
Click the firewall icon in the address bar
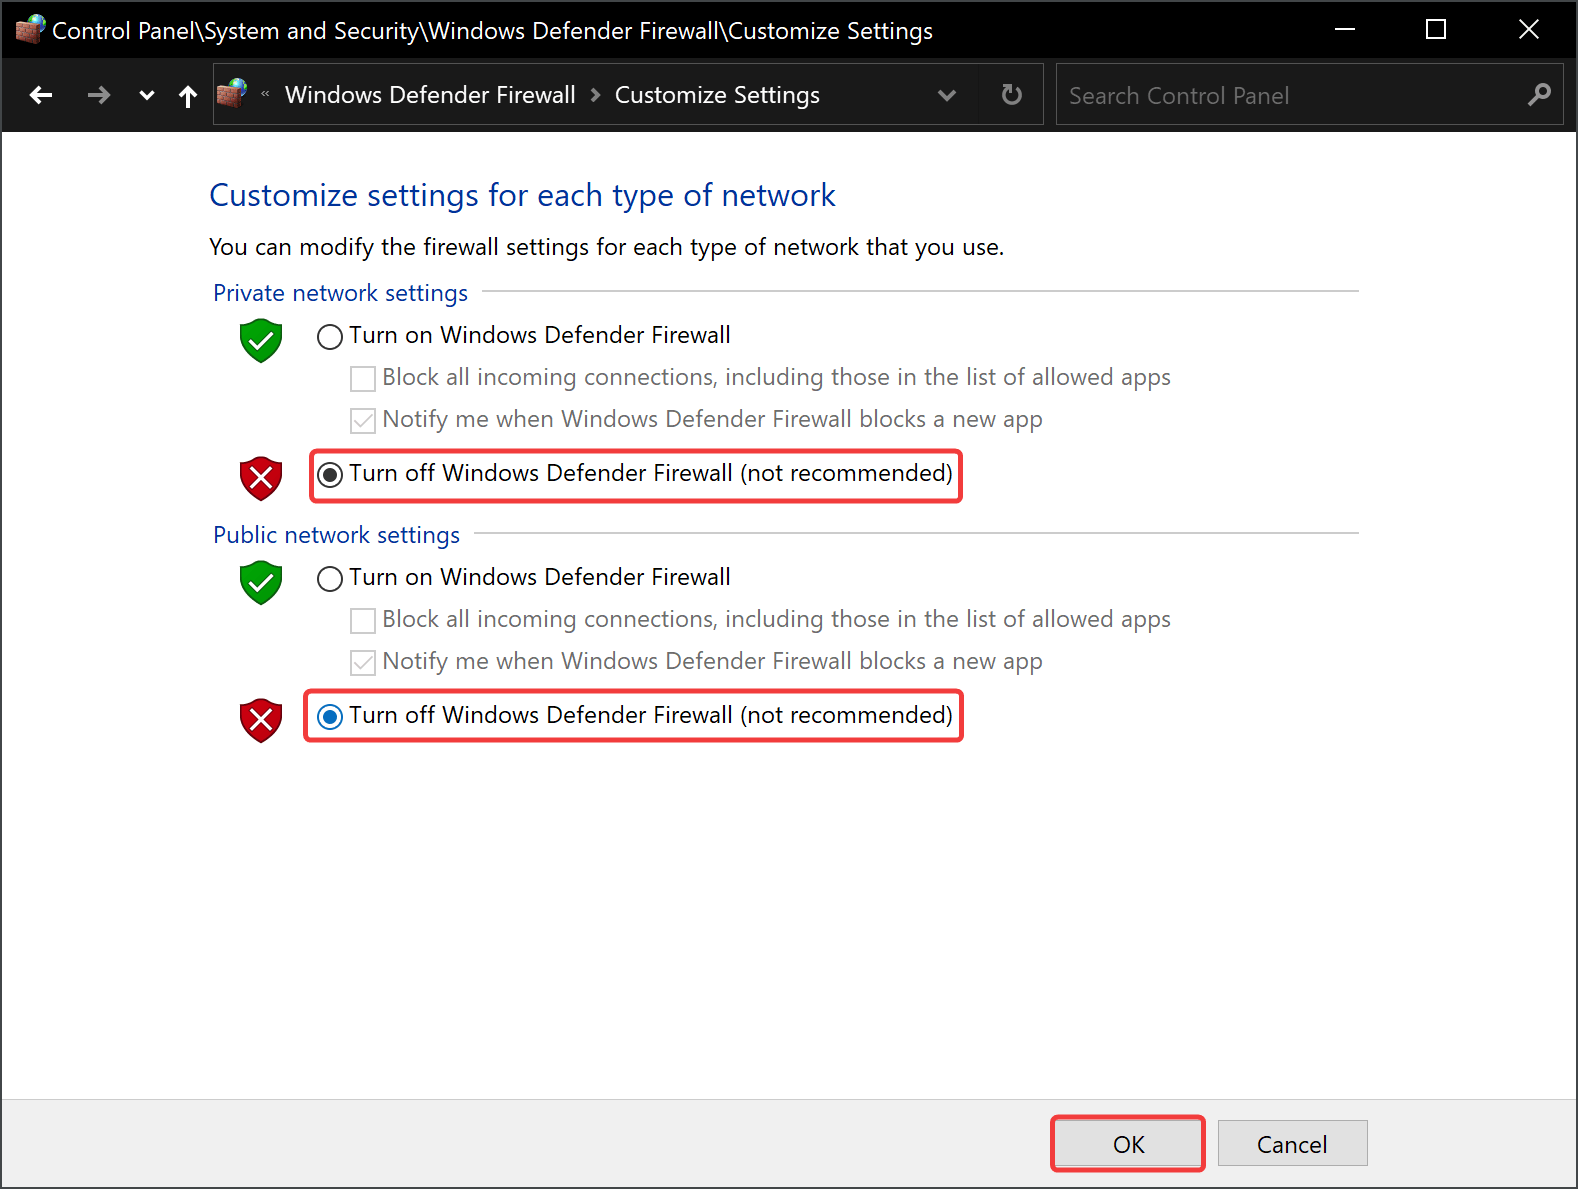(232, 94)
